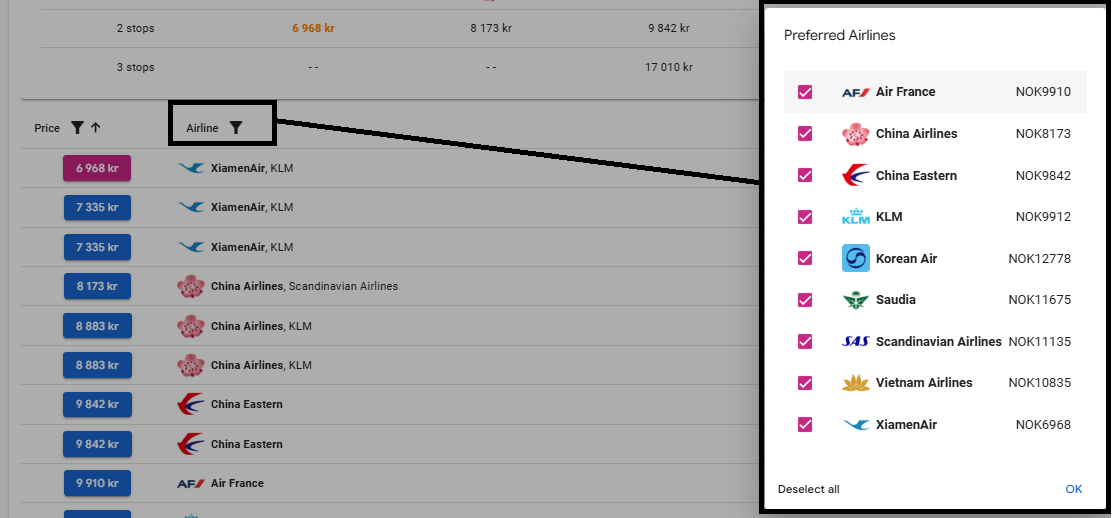Viewport: 1112px width, 518px height.
Task: Click Air France logo in results row
Action: tap(190, 483)
